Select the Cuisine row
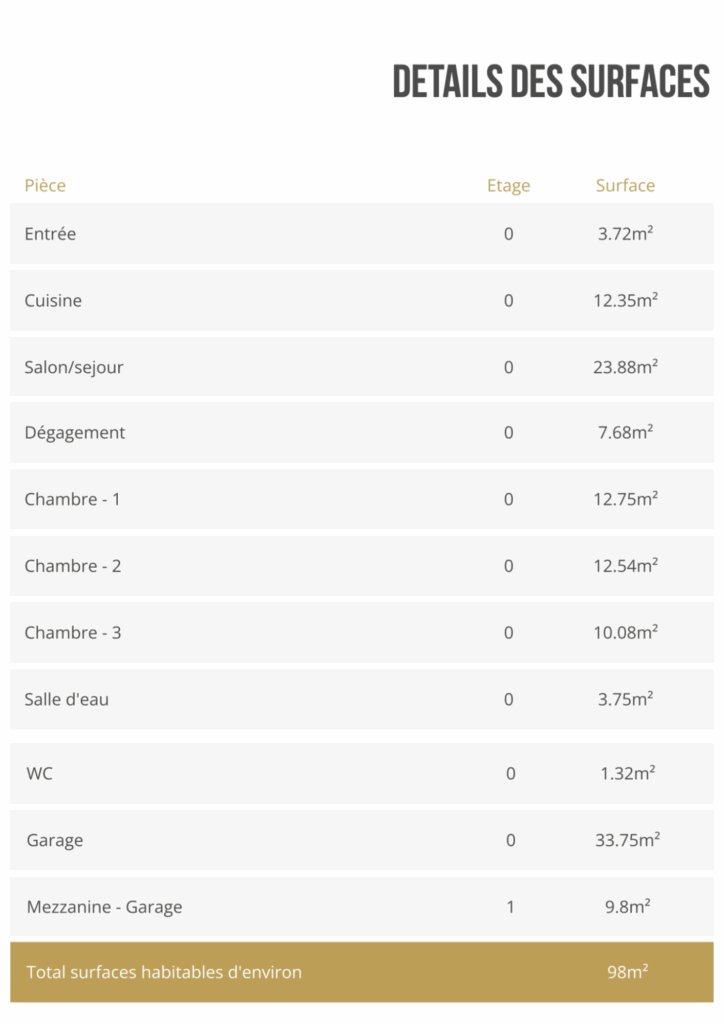This screenshot has width=724, height=1024. [x=362, y=300]
